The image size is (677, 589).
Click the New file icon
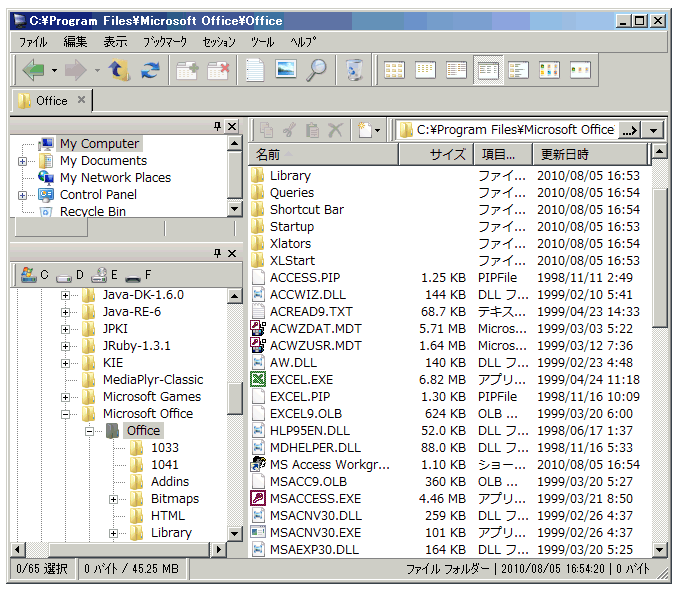click(x=365, y=130)
